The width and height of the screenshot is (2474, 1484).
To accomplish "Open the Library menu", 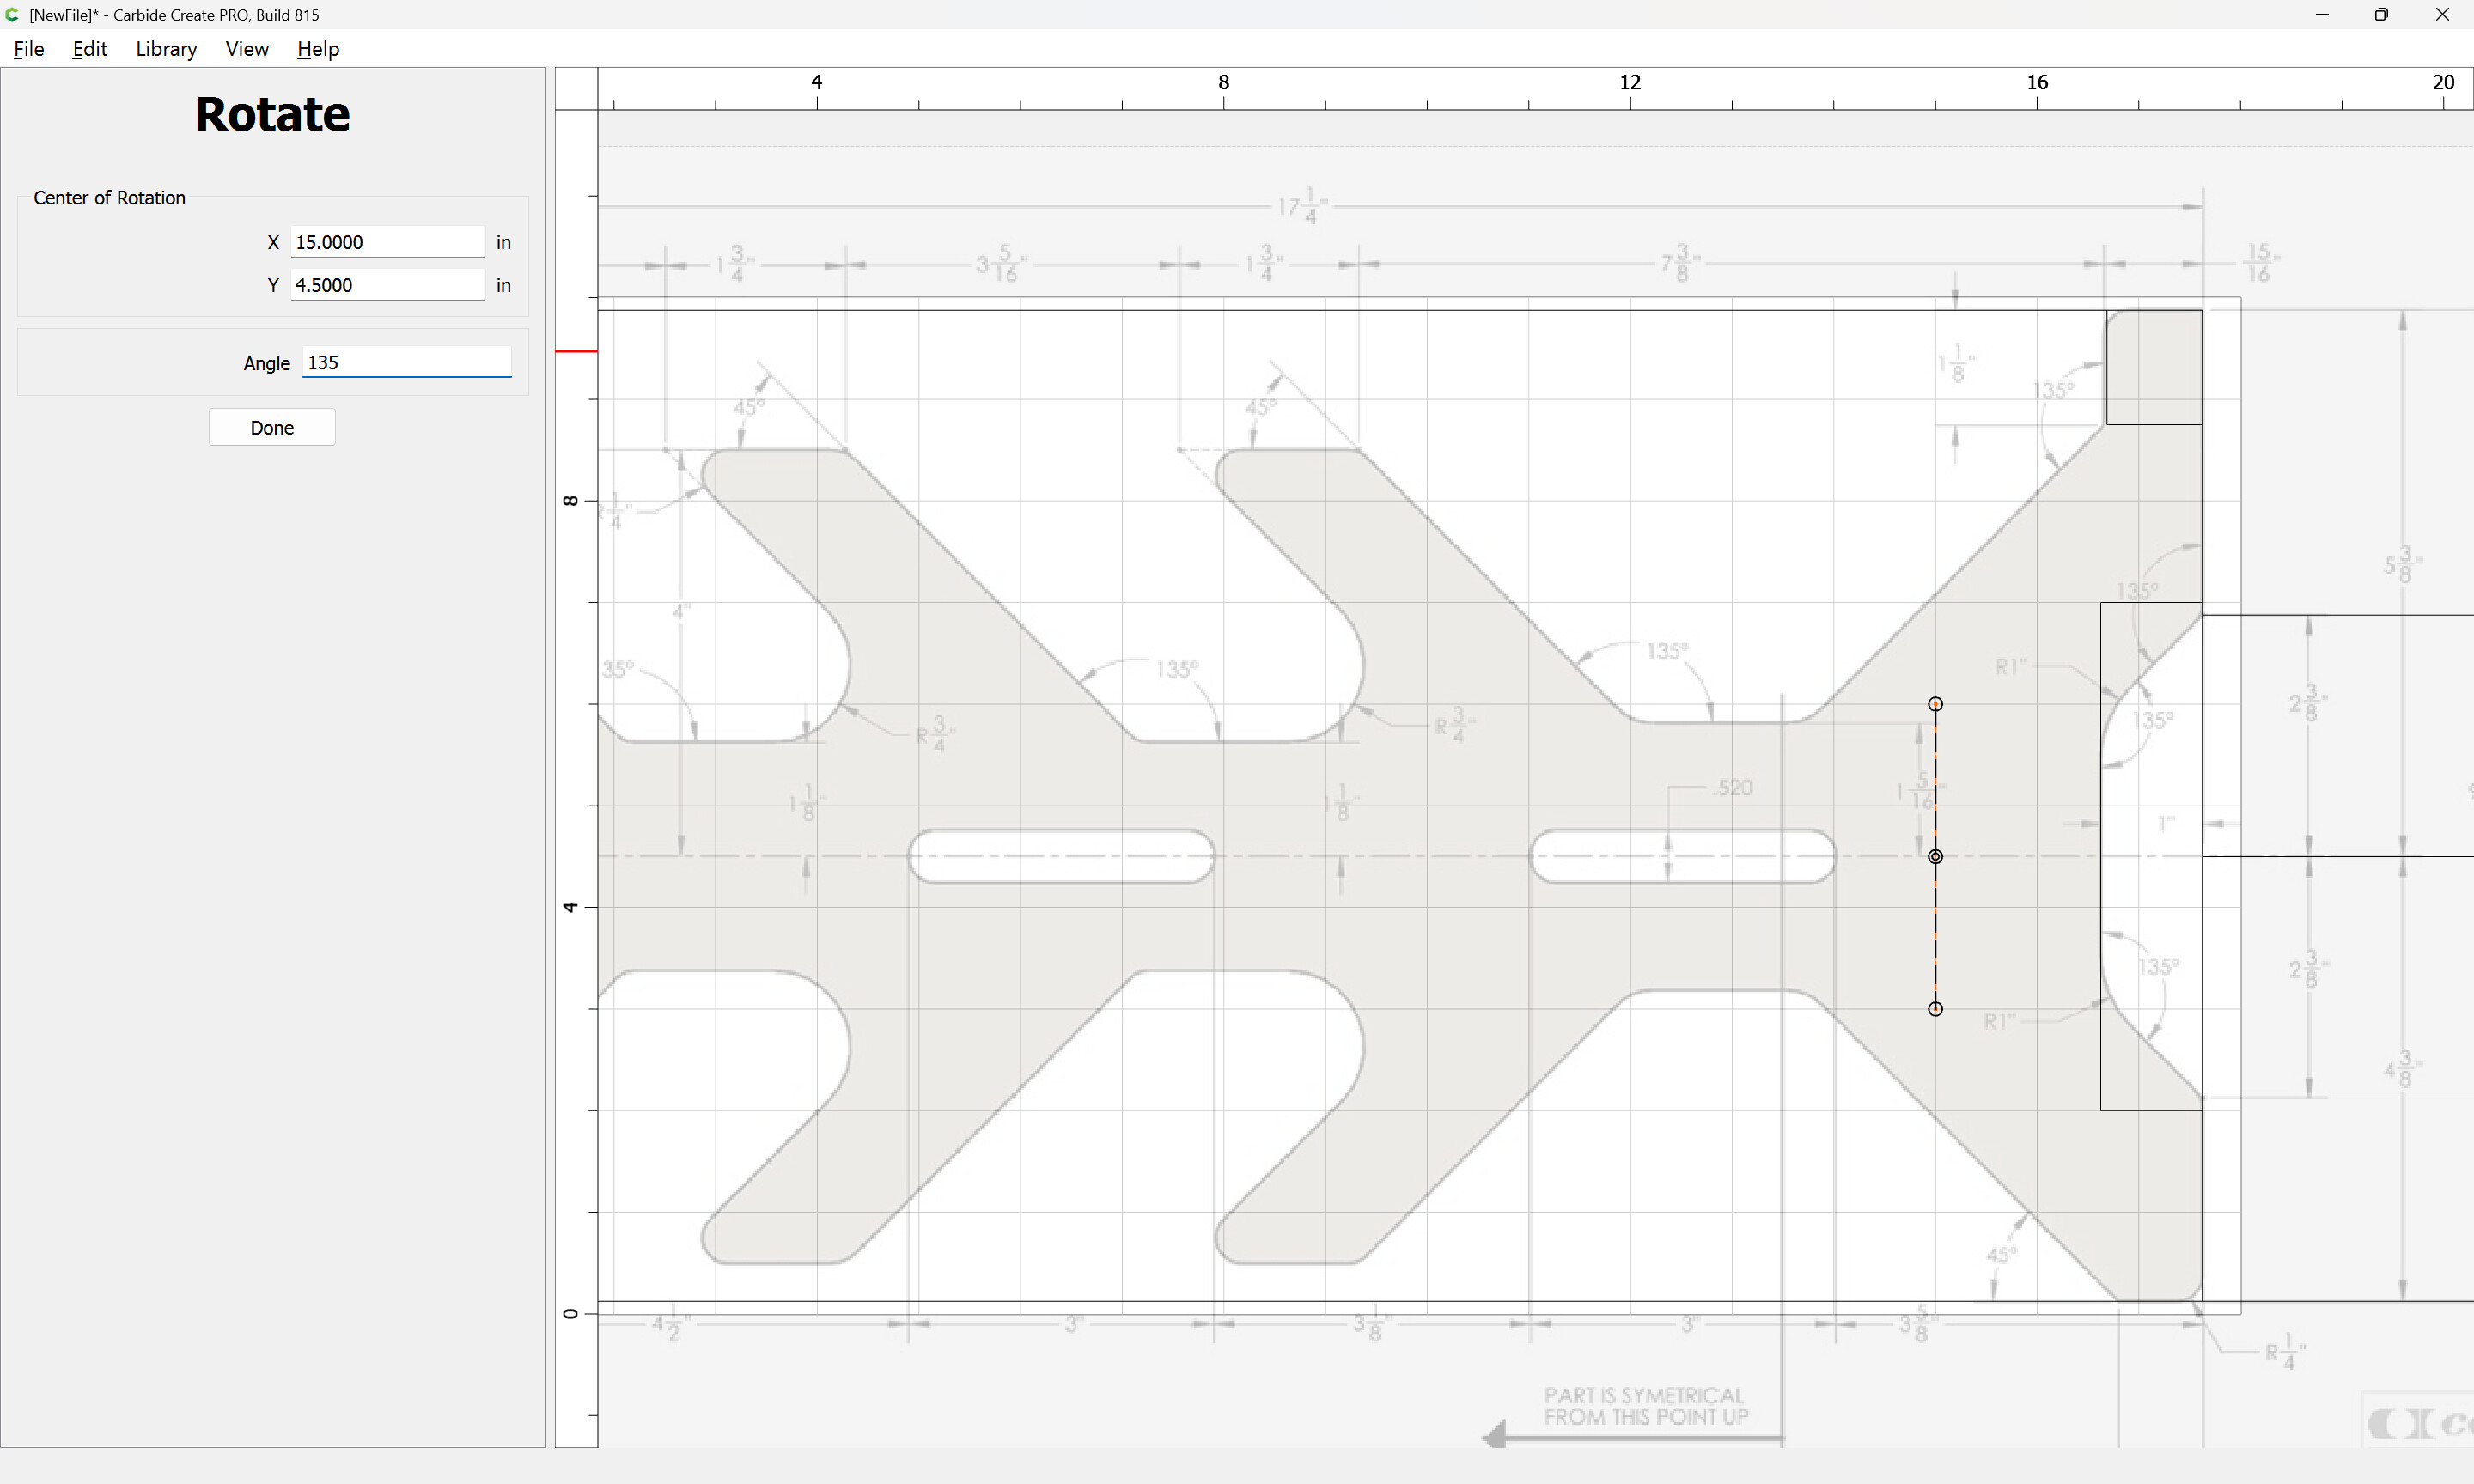I will coord(166,49).
